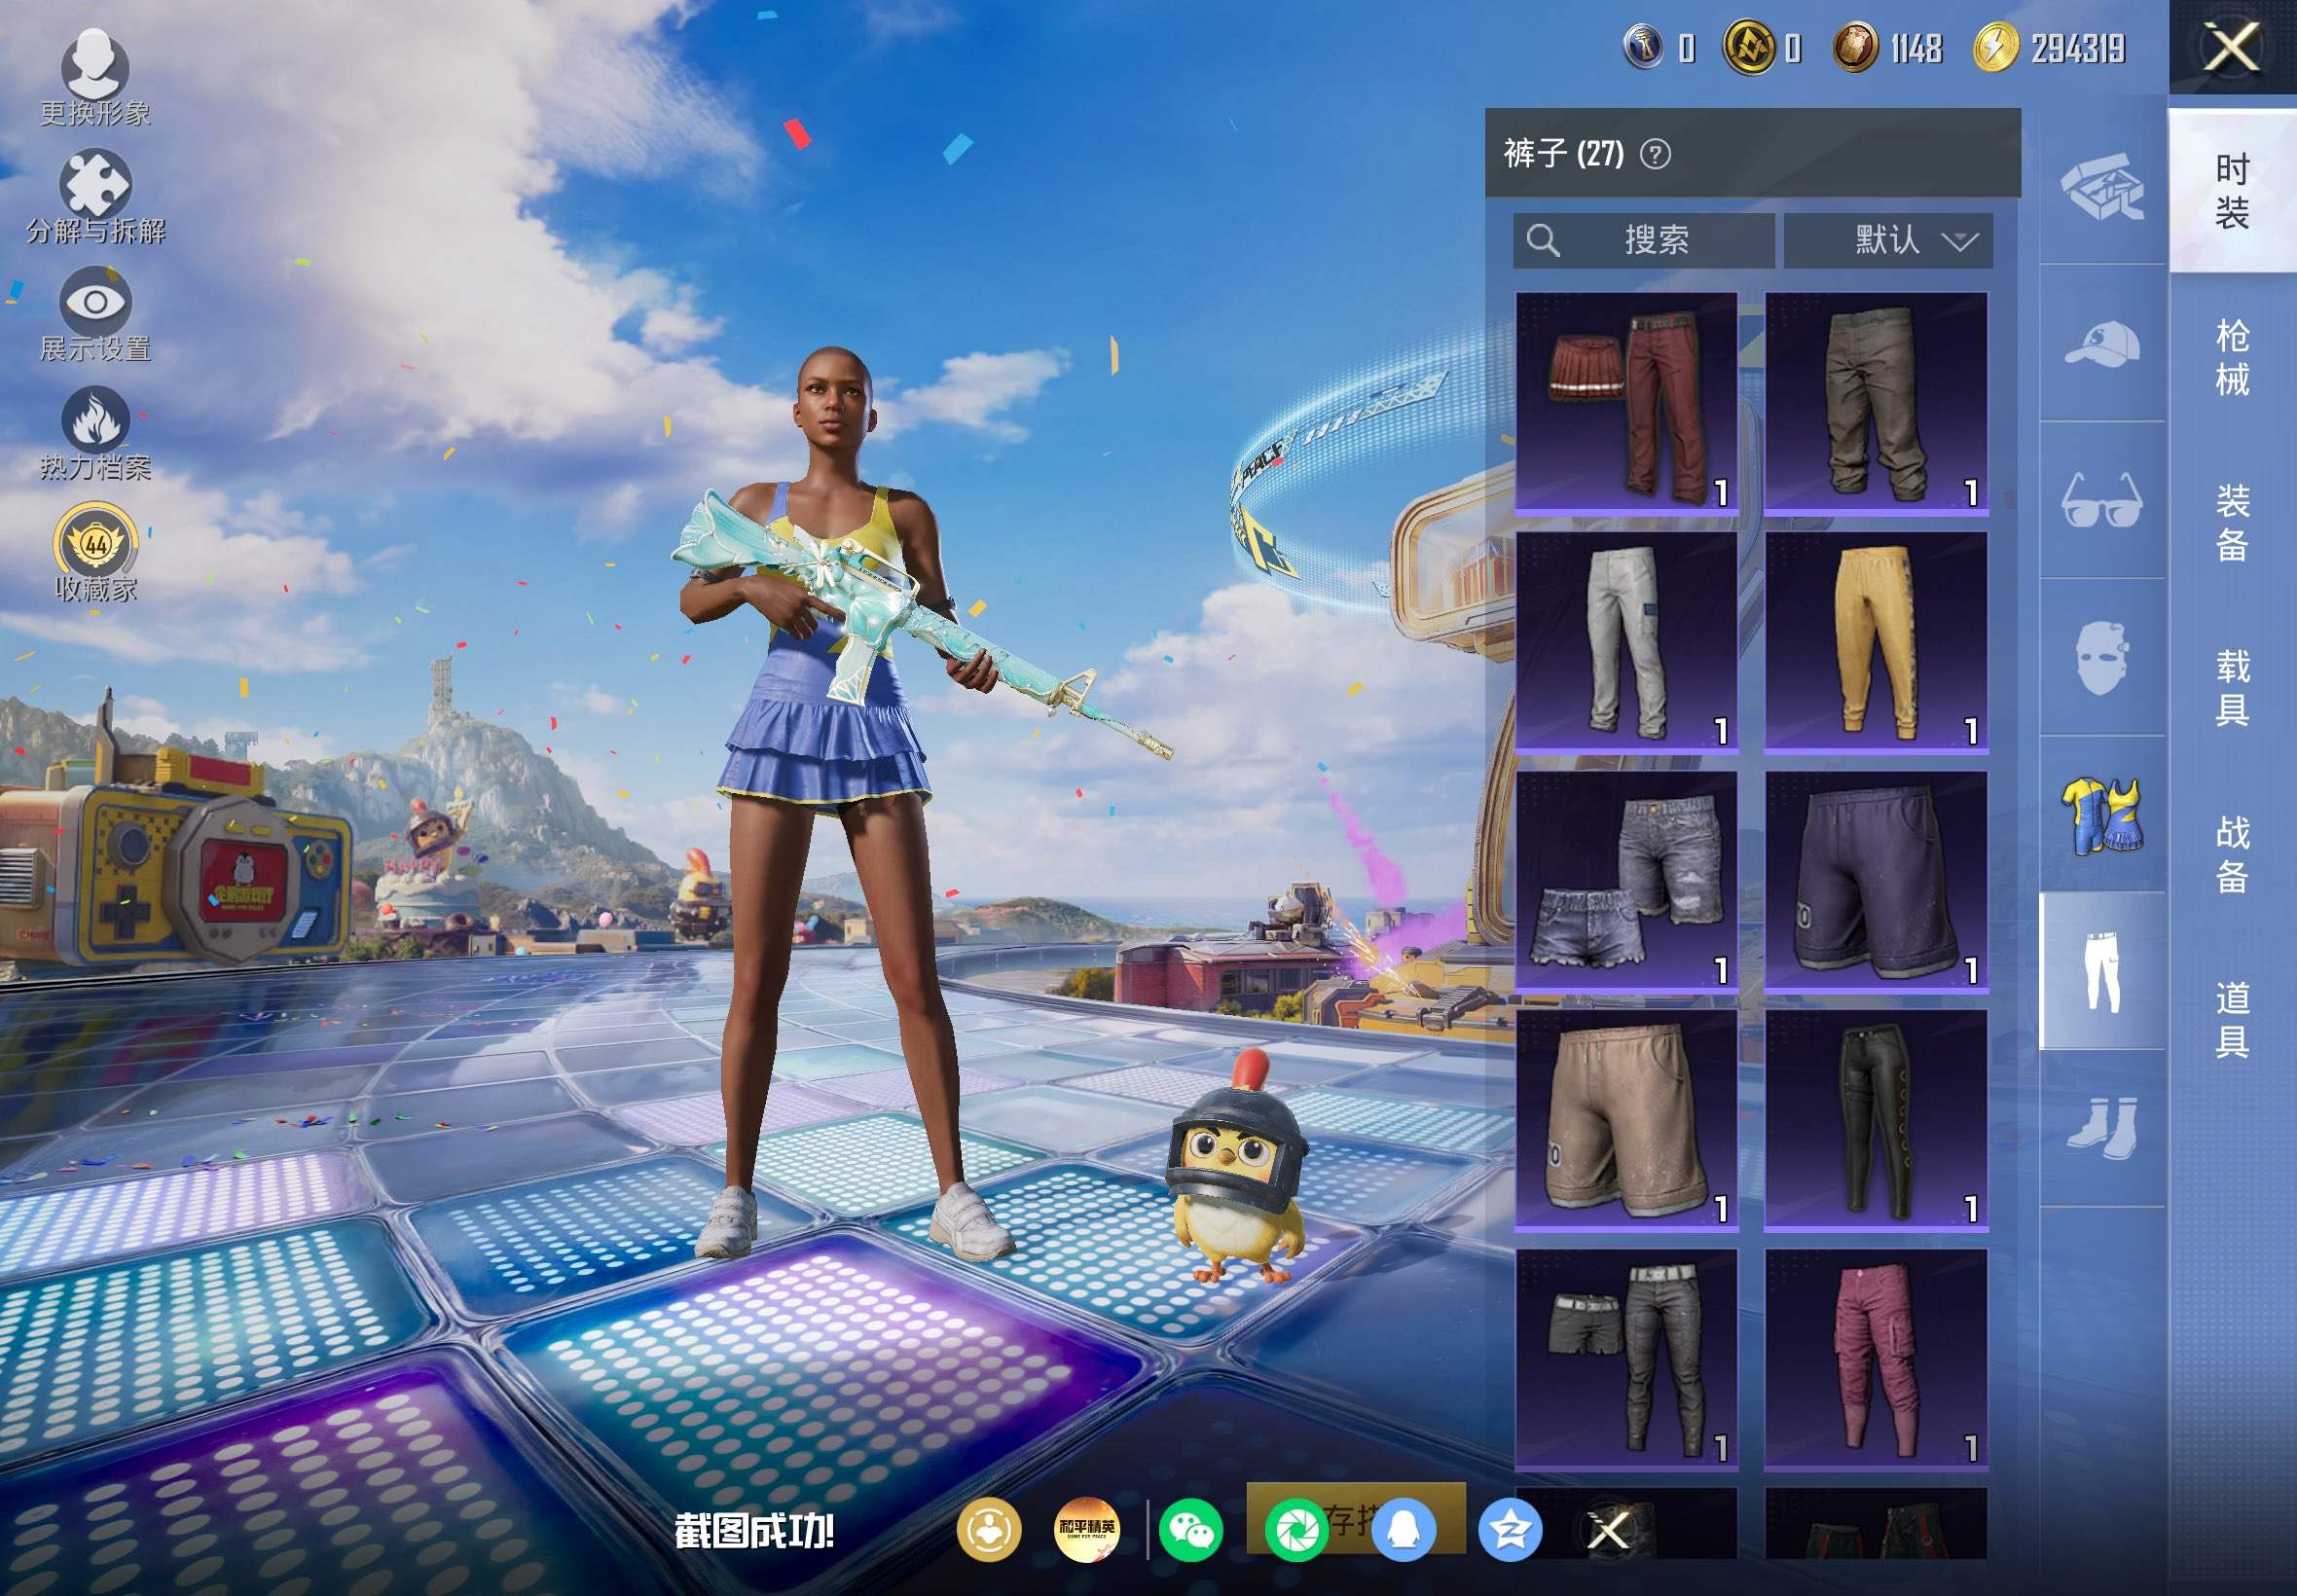This screenshot has height=1596, width=2297.
Task: Select the open box all-items category icon
Action: (2102, 186)
